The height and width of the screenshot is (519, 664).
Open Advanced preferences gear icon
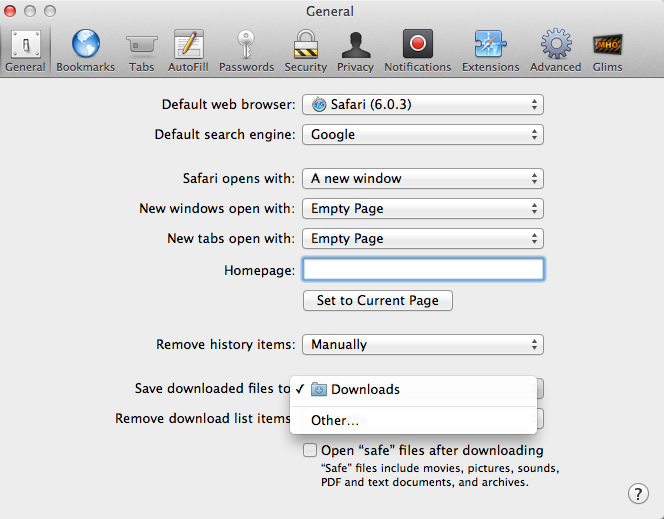click(x=556, y=44)
